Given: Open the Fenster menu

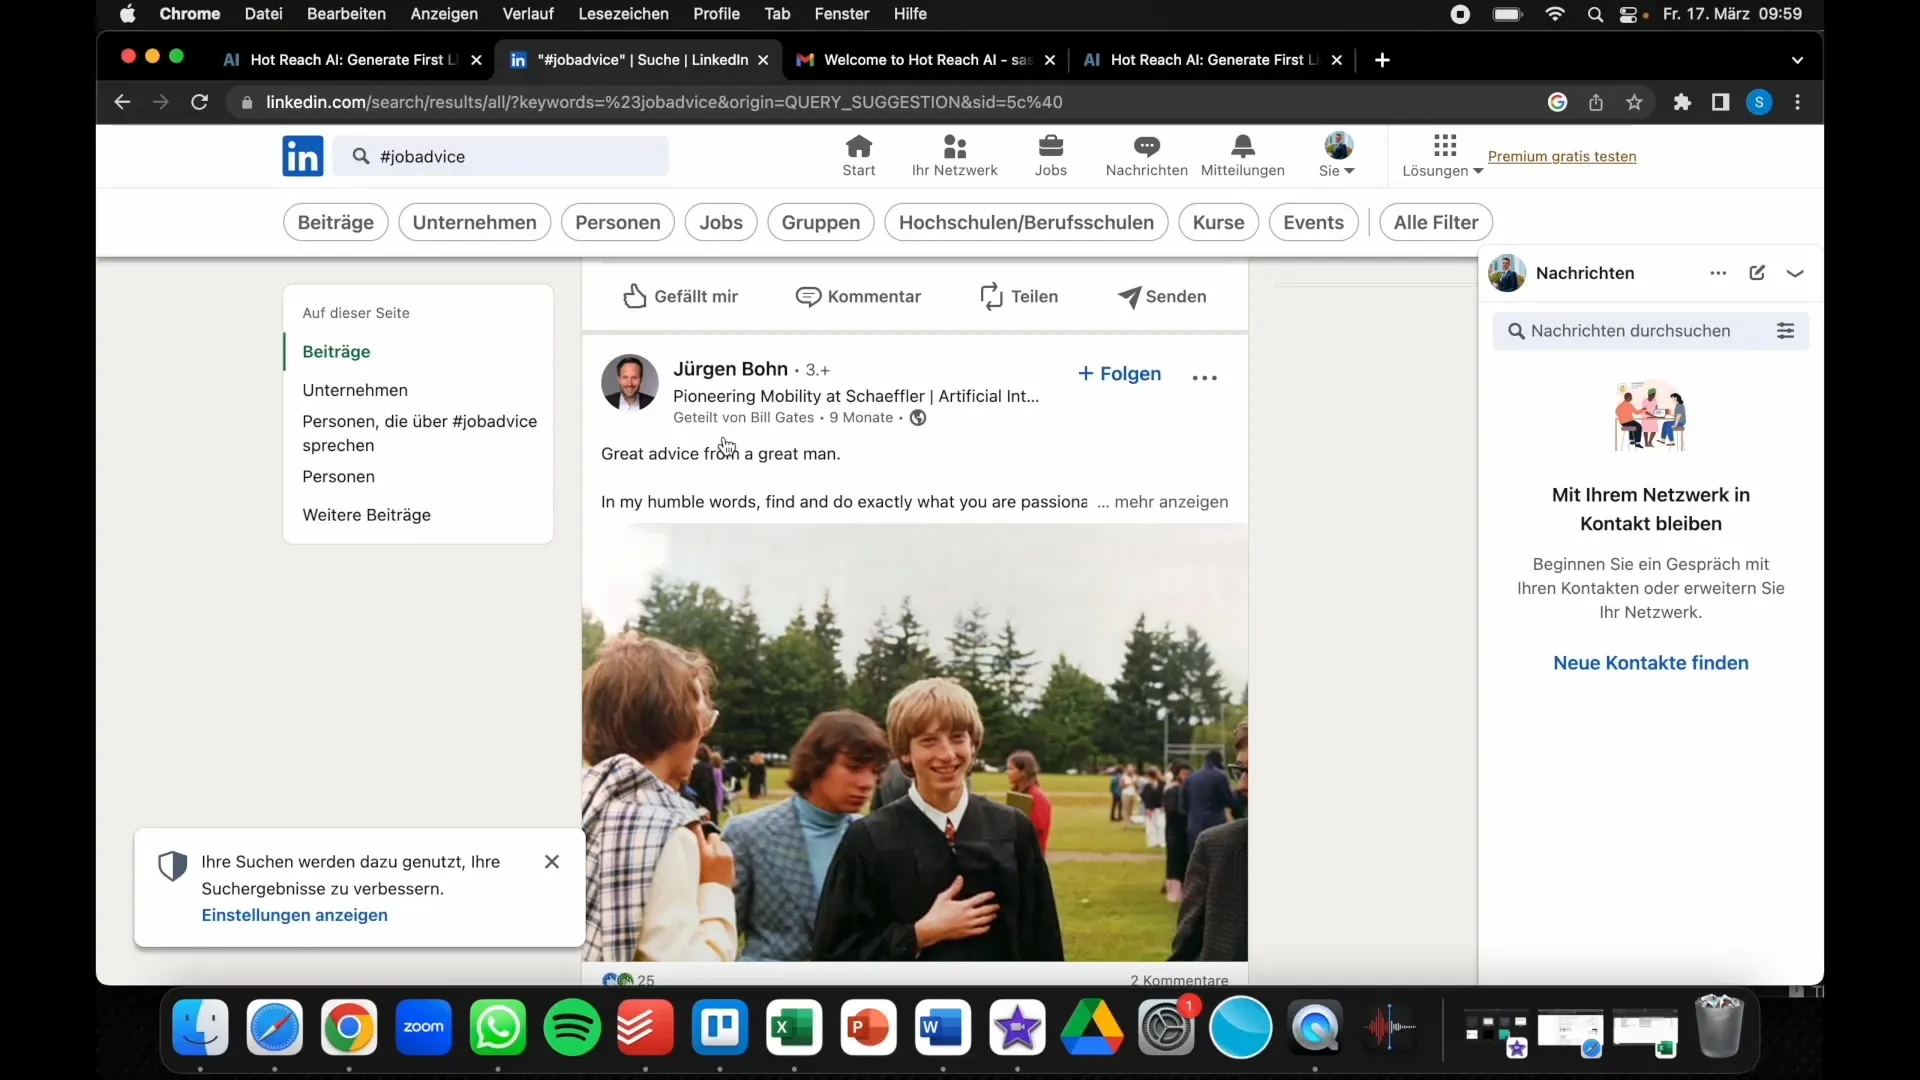Looking at the screenshot, I should (x=841, y=14).
